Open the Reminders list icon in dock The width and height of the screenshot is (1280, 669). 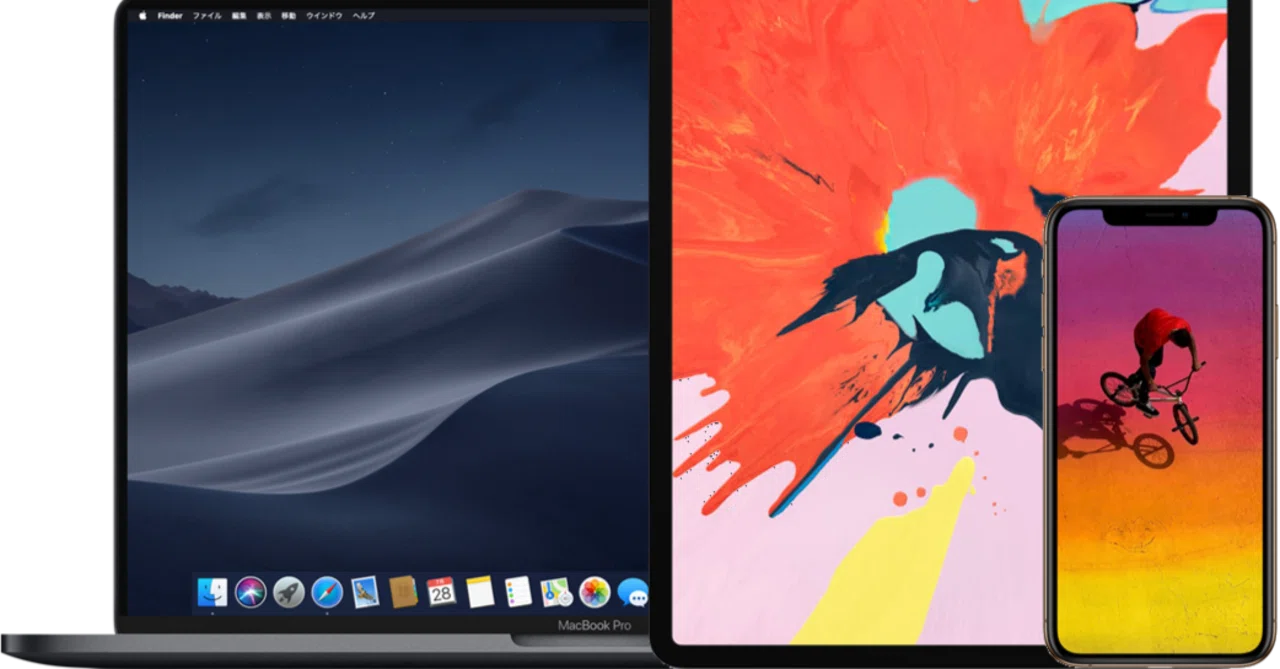tap(518, 592)
